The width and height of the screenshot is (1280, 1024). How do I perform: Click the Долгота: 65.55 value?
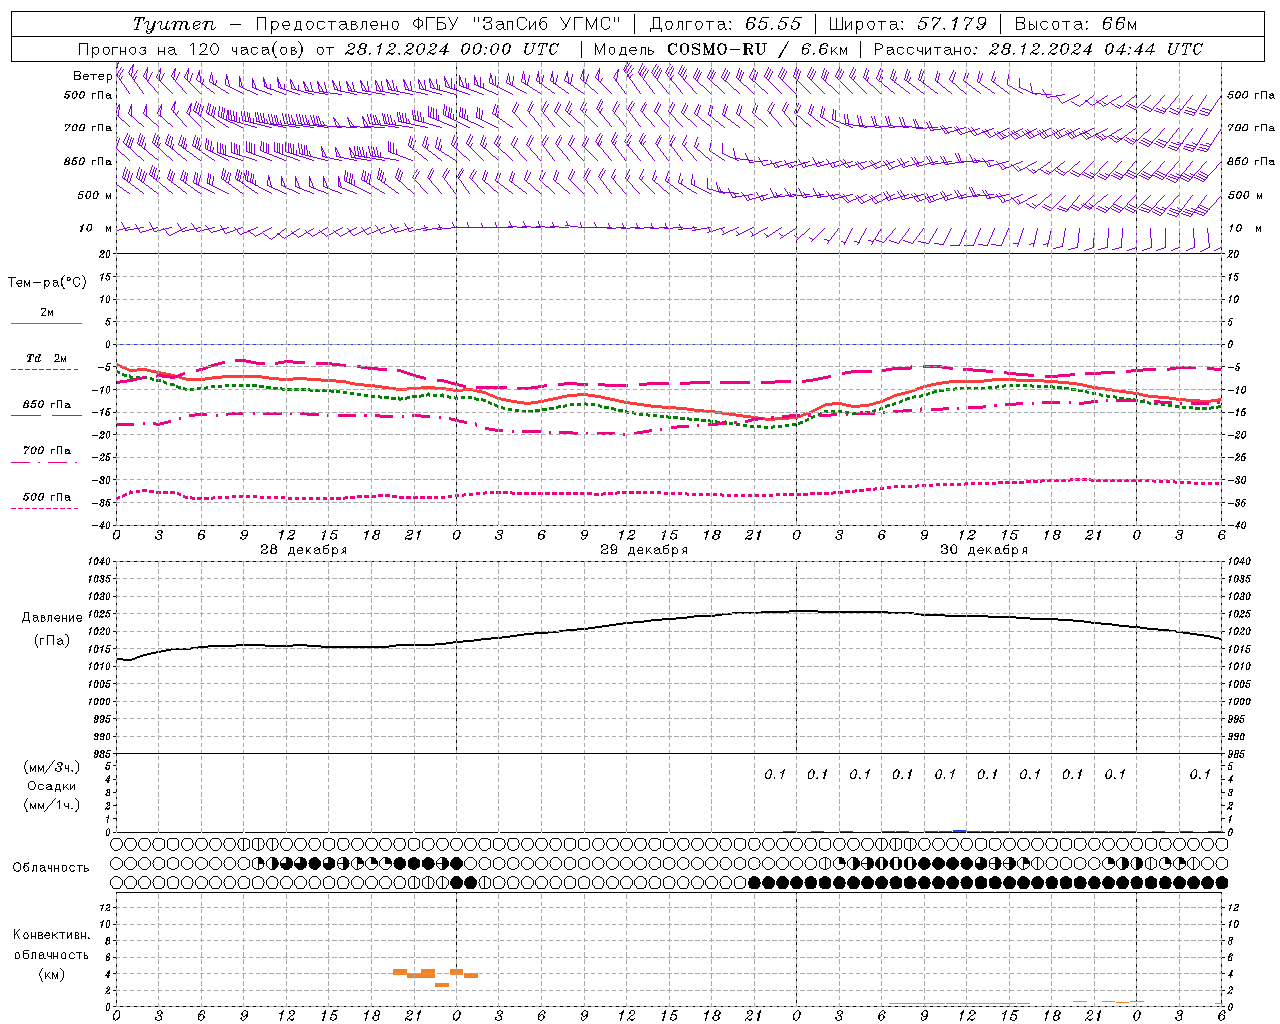(725, 24)
